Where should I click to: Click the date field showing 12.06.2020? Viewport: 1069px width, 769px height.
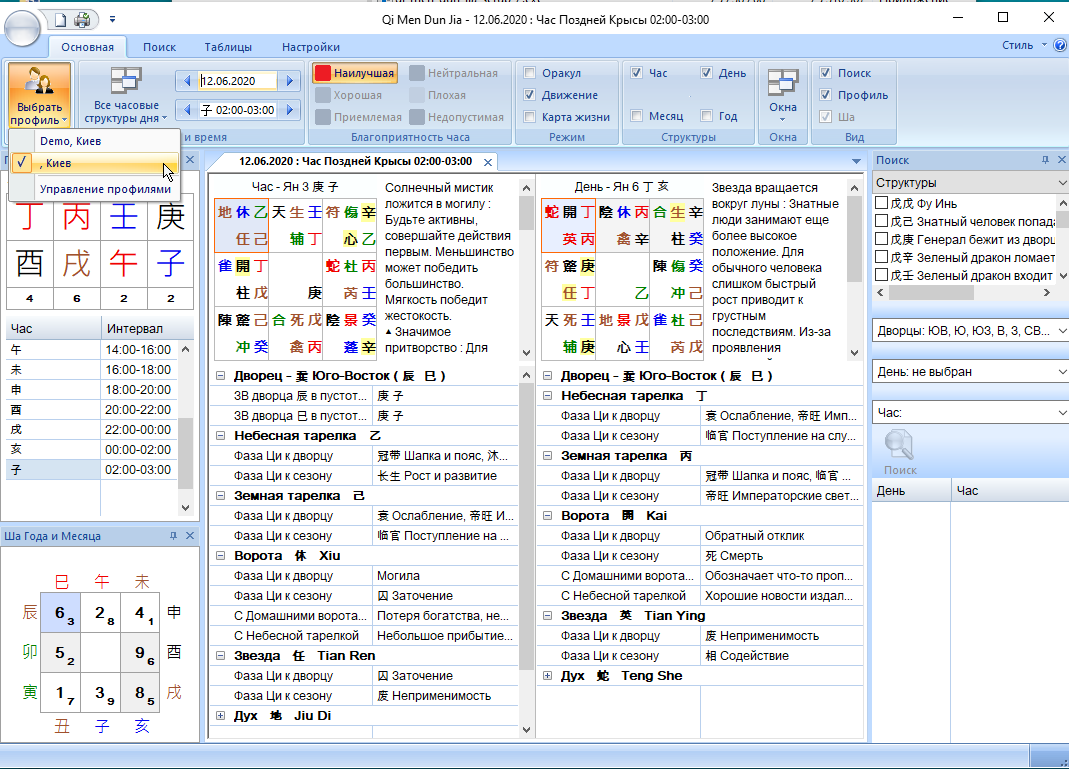tap(237, 81)
